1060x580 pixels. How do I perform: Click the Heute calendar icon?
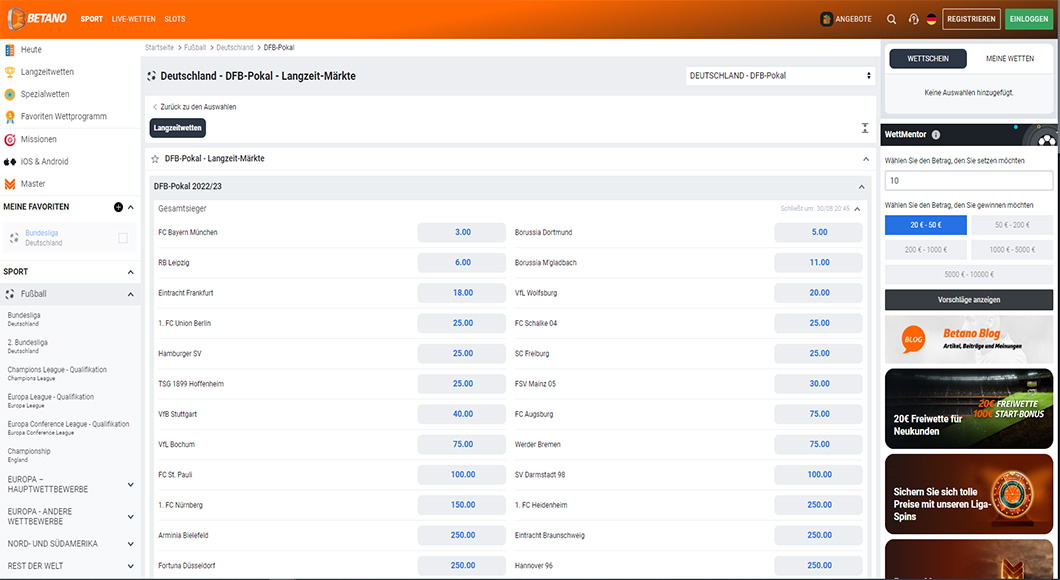pos(9,49)
